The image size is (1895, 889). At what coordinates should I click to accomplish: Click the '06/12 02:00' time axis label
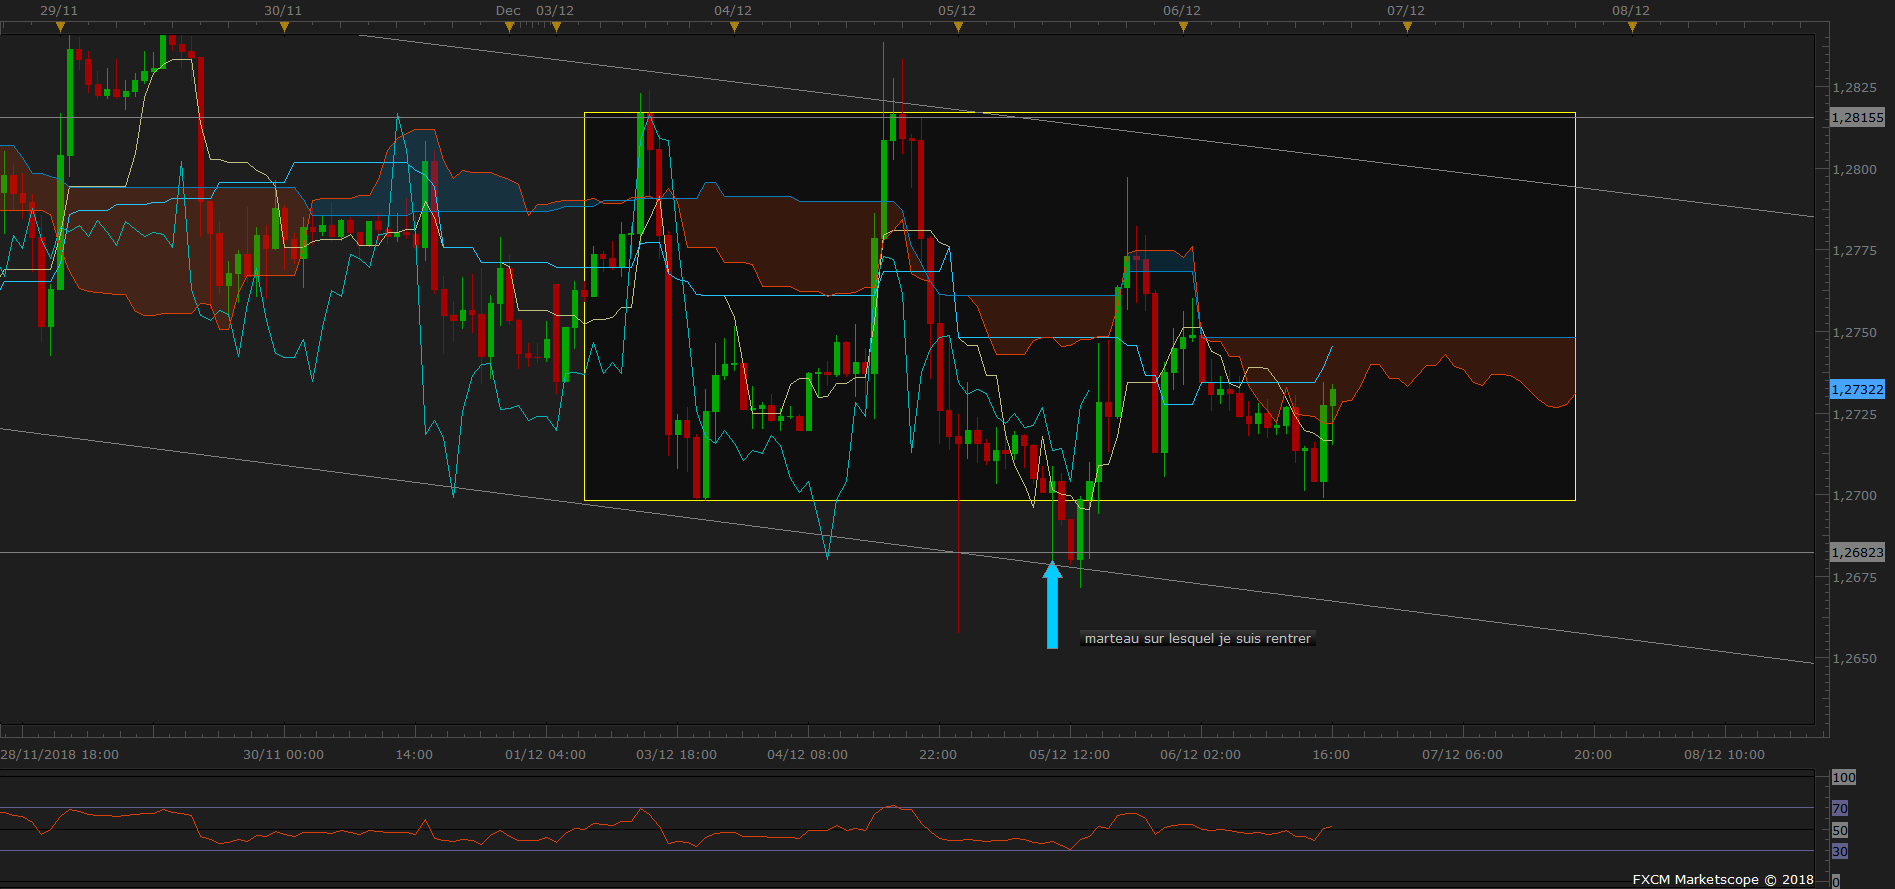1201,755
